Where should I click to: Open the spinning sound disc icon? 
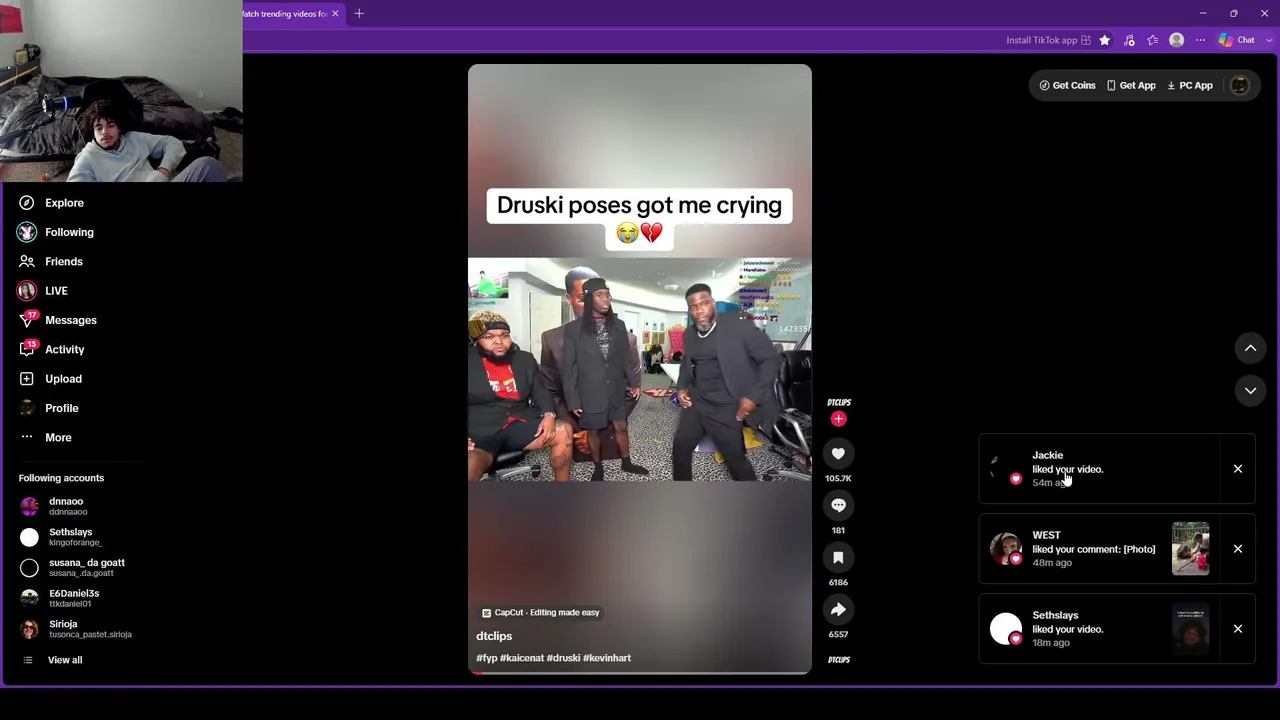click(838, 660)
